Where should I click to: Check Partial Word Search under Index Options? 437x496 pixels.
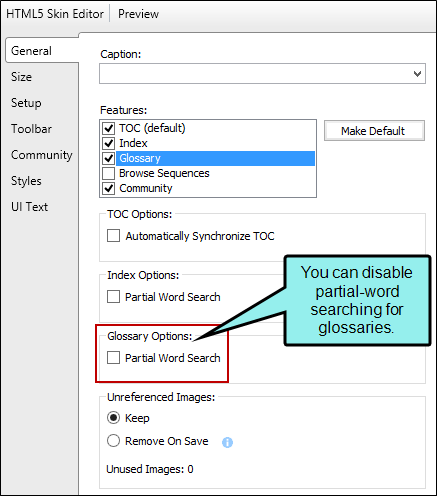point(113,297)
